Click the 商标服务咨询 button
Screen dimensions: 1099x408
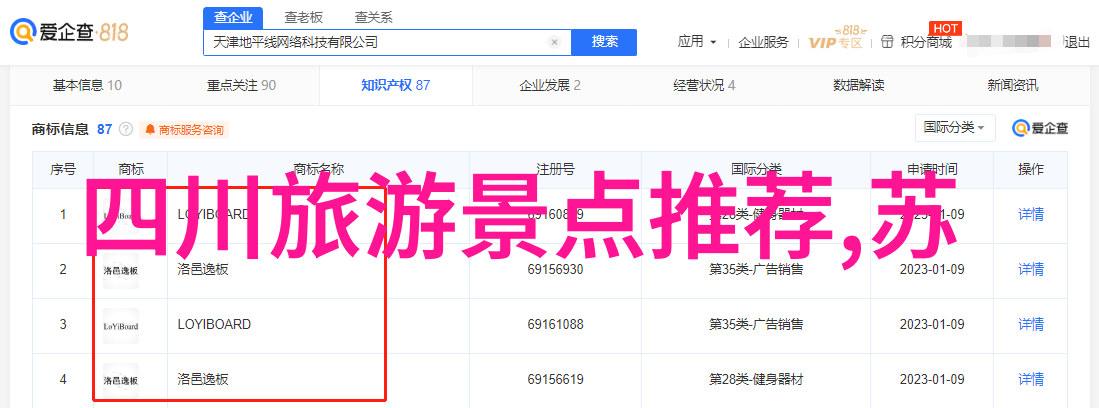[x=184, y=130]
